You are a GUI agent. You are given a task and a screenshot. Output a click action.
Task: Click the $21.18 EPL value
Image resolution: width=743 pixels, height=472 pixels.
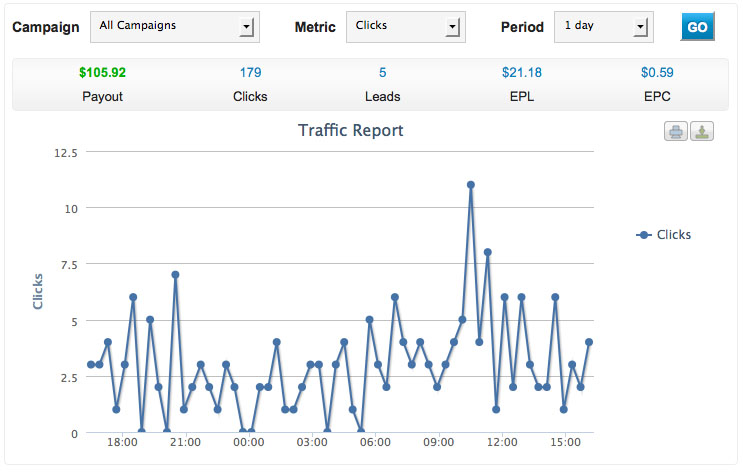(x=521, y=73)
